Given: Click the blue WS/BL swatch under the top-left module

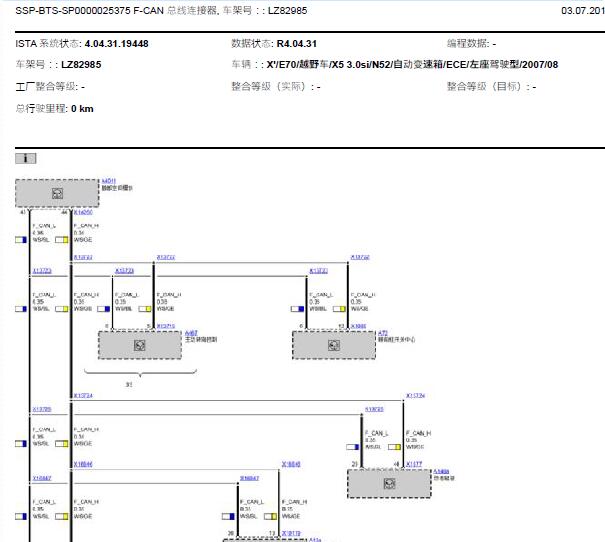Looking at the screenshot, I should (21, 240).
